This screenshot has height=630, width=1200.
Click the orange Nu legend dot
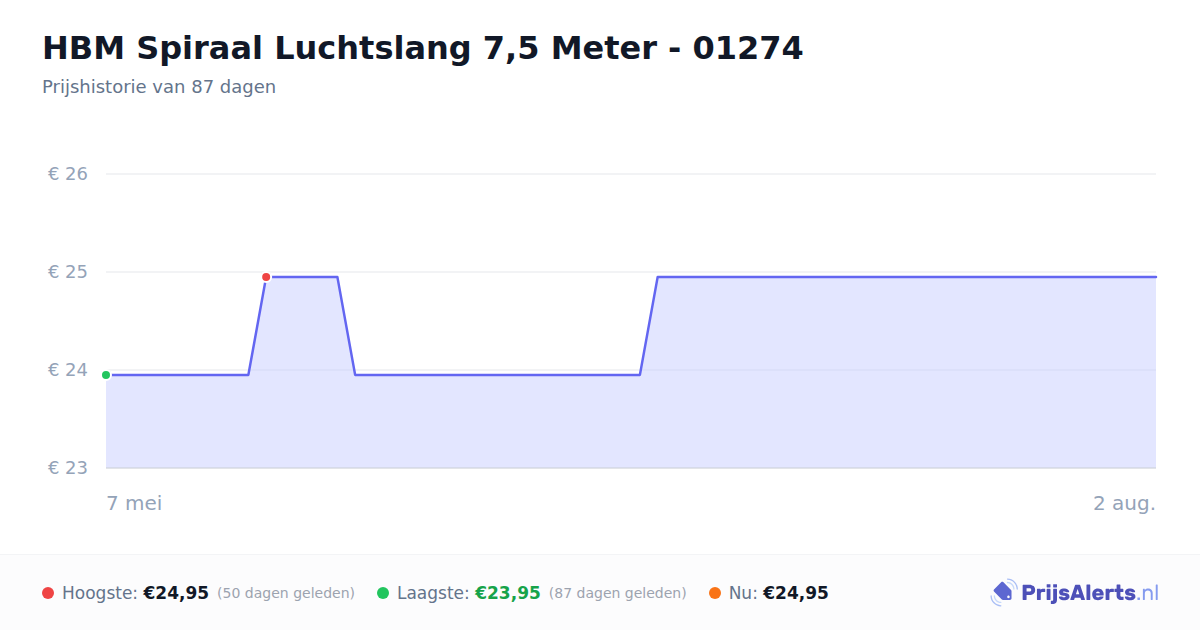(715, 593)
